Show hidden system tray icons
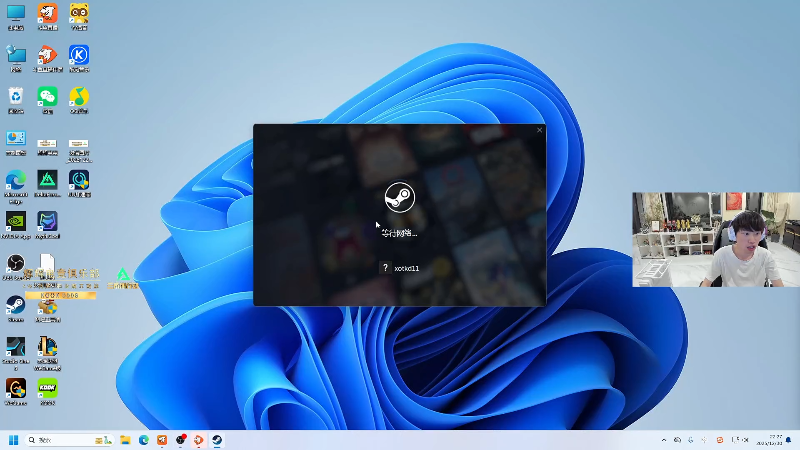The image size is (800, 450). 664,440
